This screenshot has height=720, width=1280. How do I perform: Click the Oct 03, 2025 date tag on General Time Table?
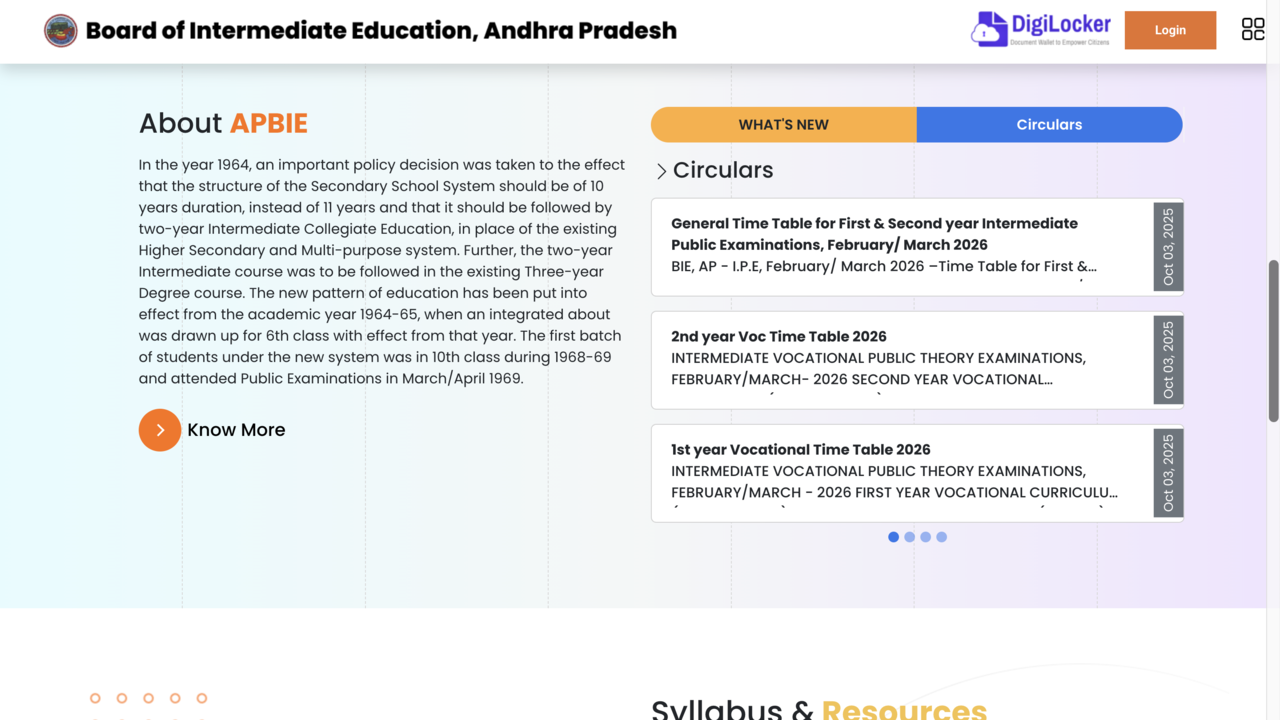[1168, 247]
